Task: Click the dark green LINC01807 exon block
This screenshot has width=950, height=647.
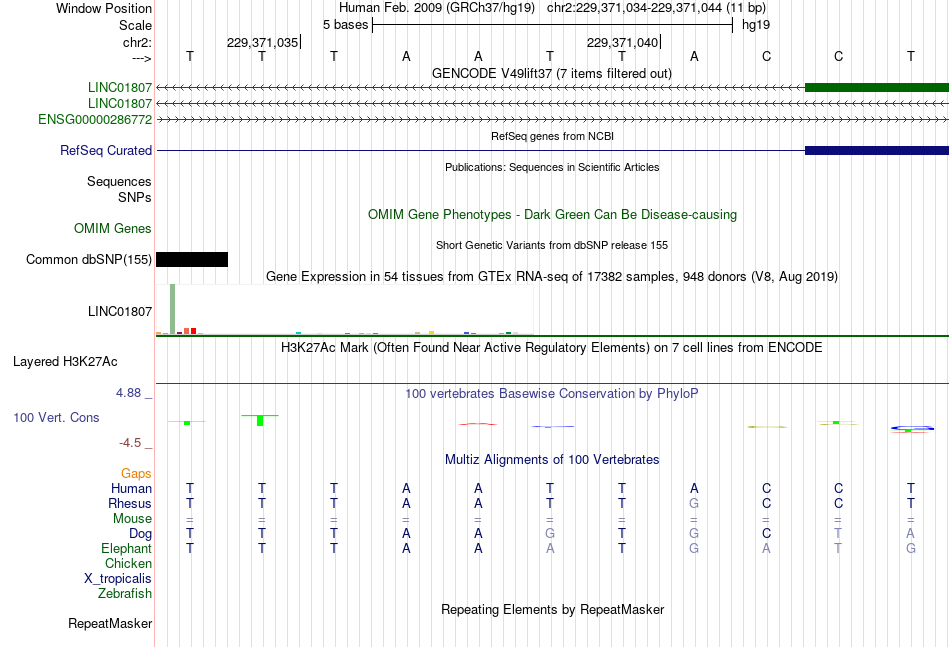Action: point(877,88)
